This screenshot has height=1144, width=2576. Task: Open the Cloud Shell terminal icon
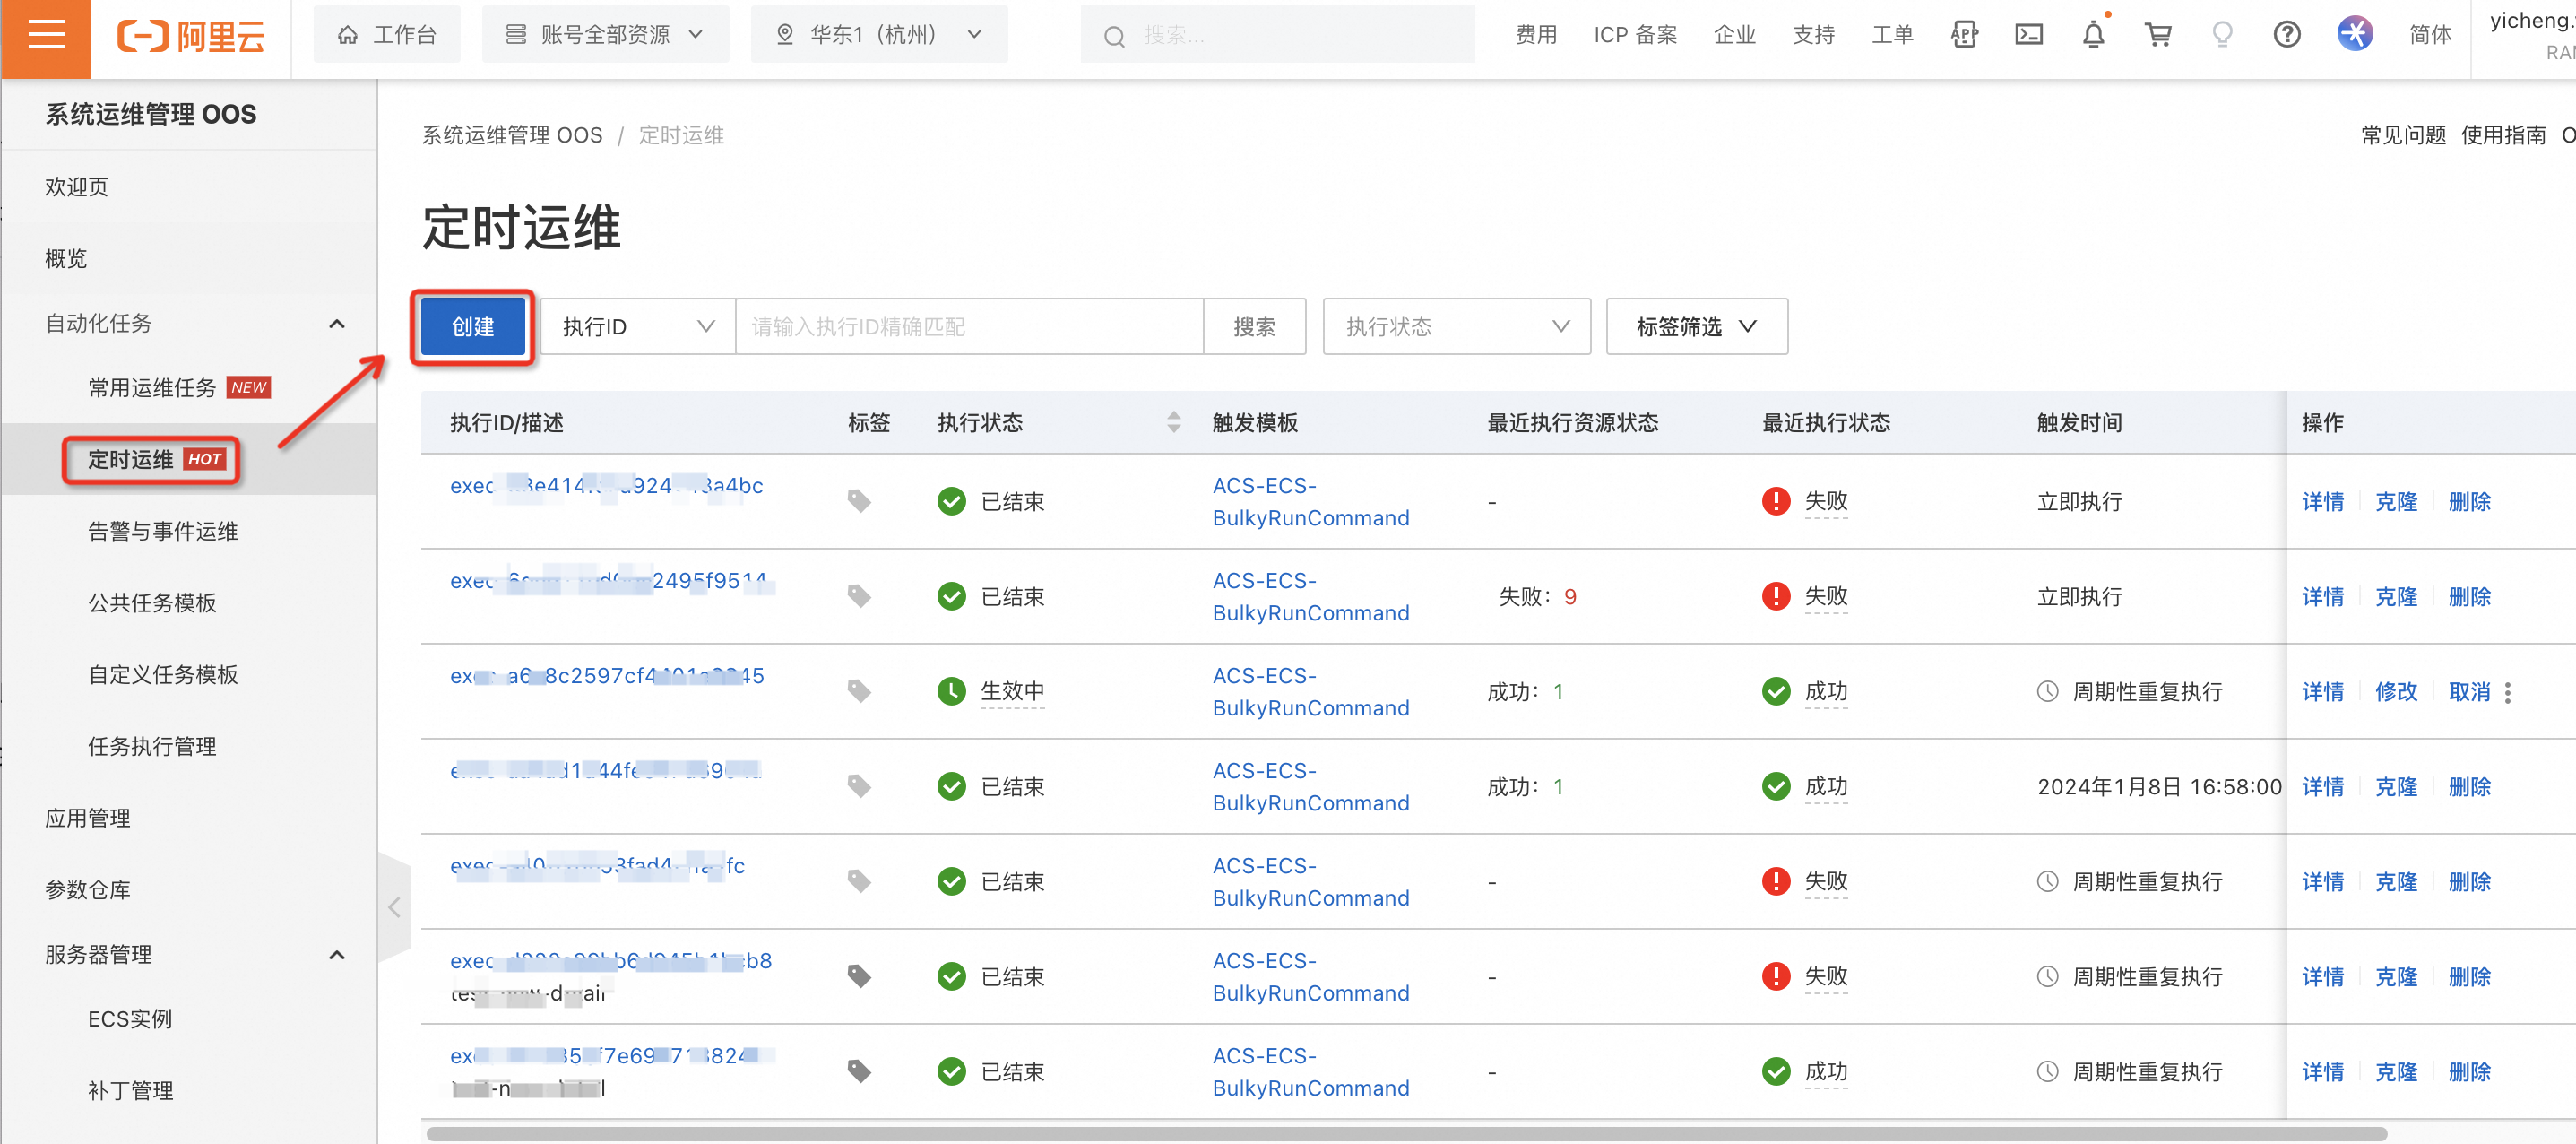(x=2028, y=36)
